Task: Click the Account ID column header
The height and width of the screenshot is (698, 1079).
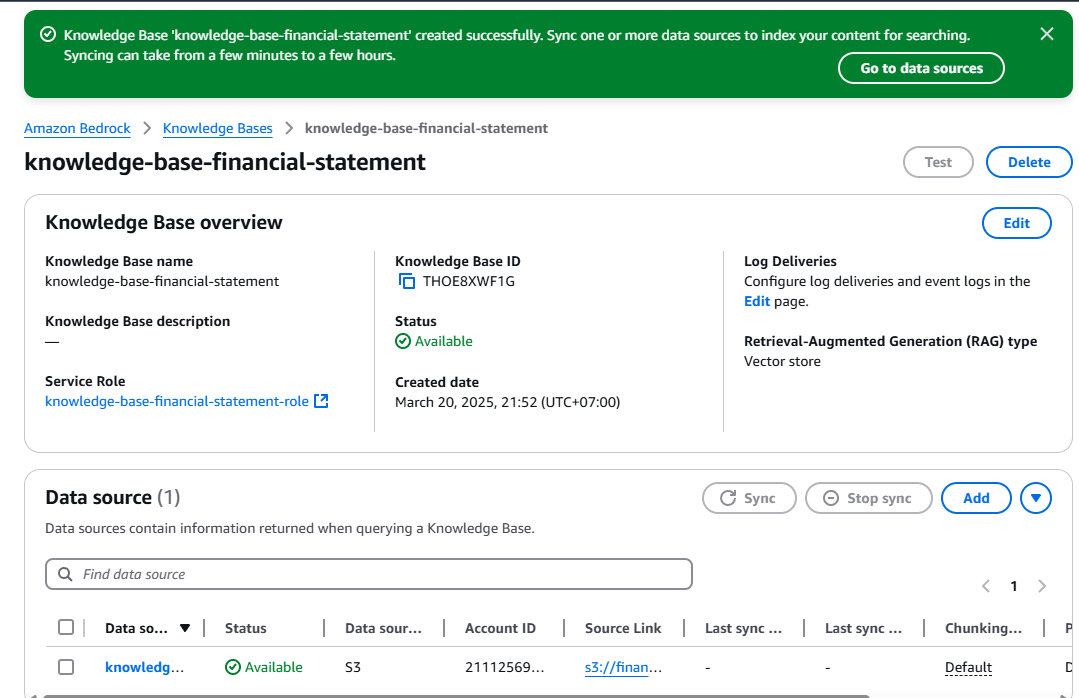Action: (x=500, y=628)
